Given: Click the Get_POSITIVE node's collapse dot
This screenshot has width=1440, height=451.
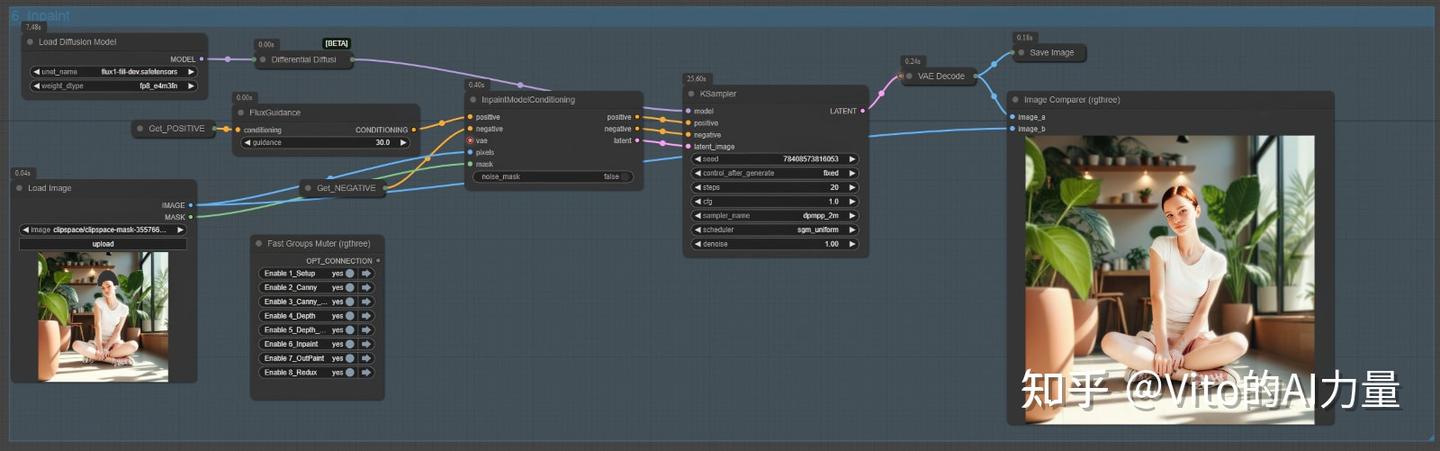Looking at the screenshot, I should (139, 128).
